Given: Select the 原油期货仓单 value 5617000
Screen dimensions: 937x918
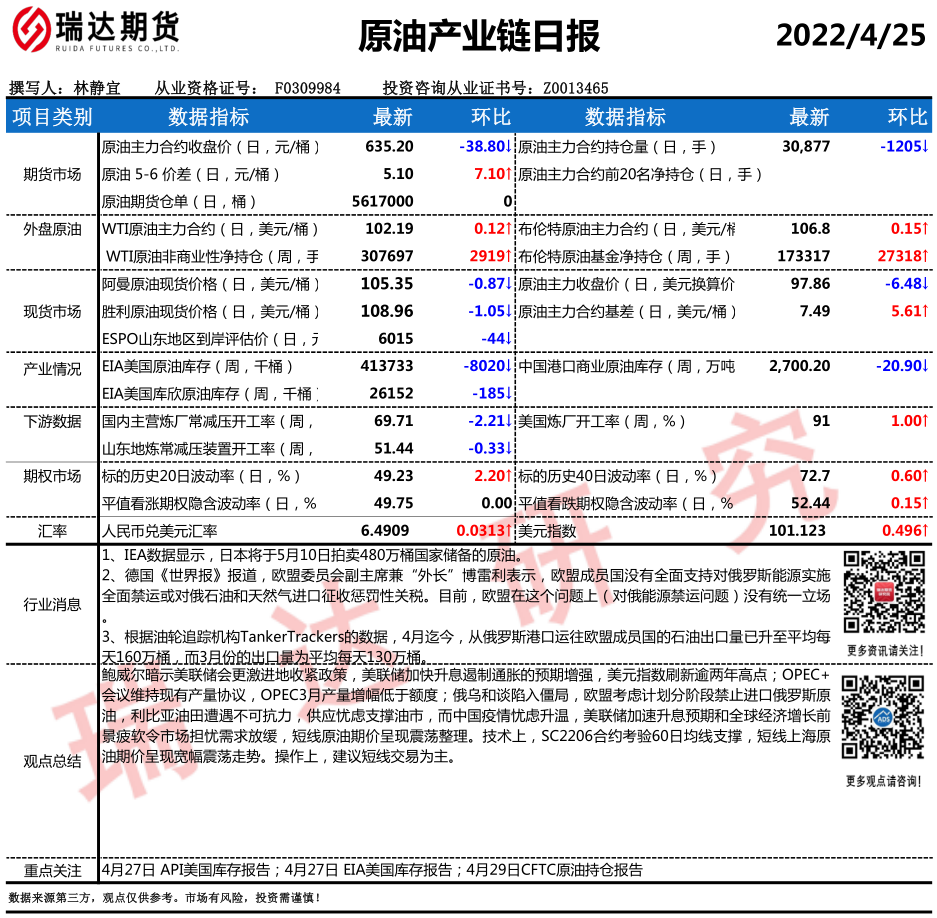Looking at the screenshot, I should (x=382, y=201).
